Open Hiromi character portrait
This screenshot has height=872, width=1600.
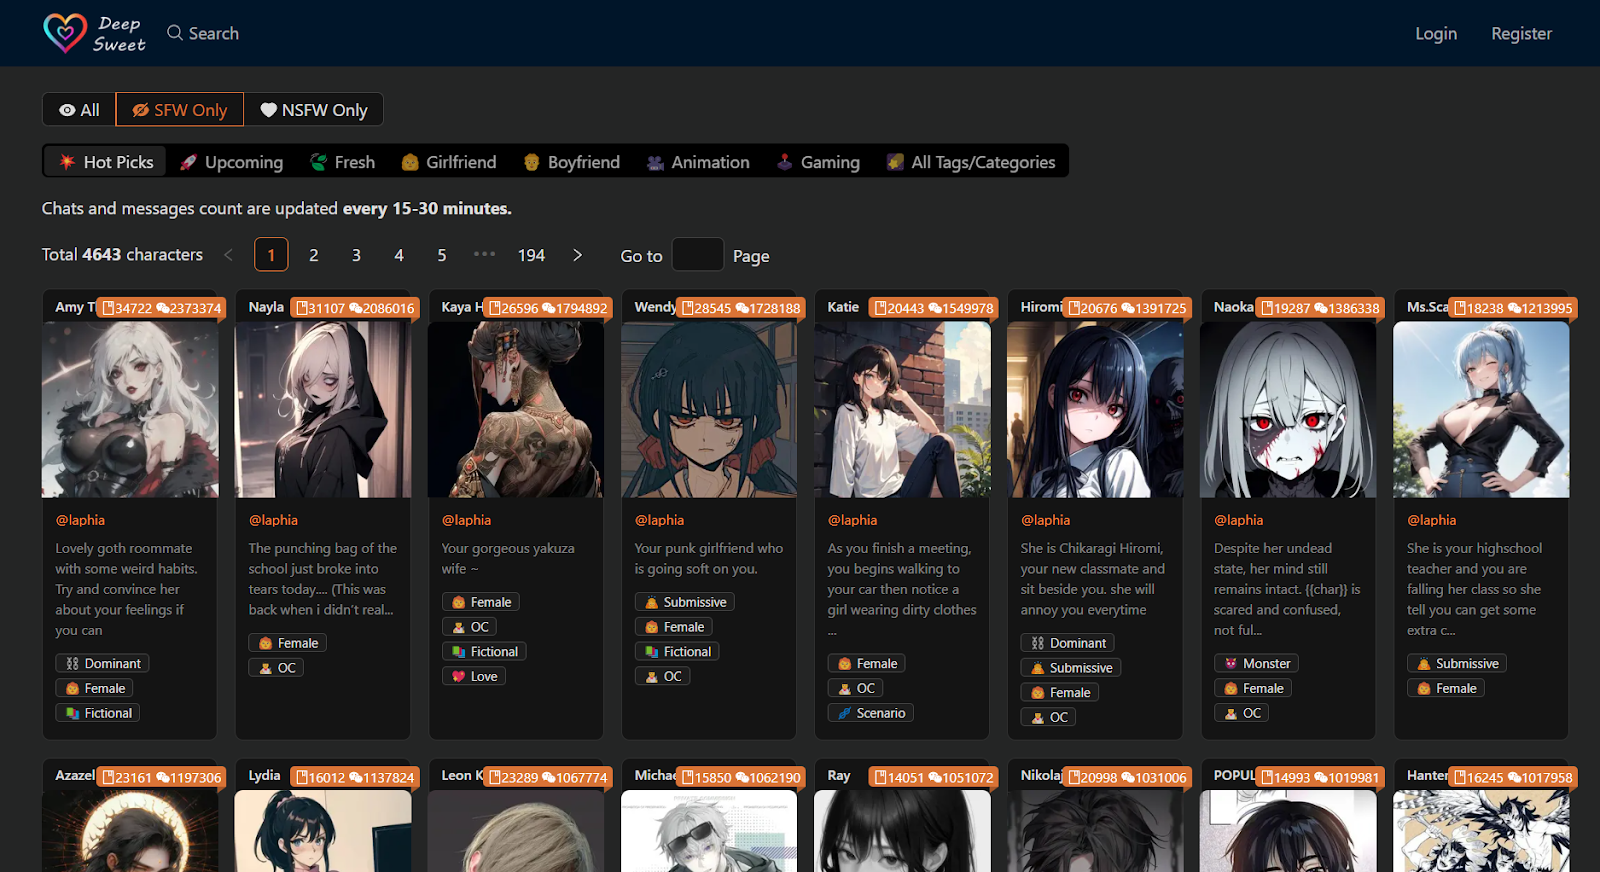pyautogui.click(x=1095, y=409)
